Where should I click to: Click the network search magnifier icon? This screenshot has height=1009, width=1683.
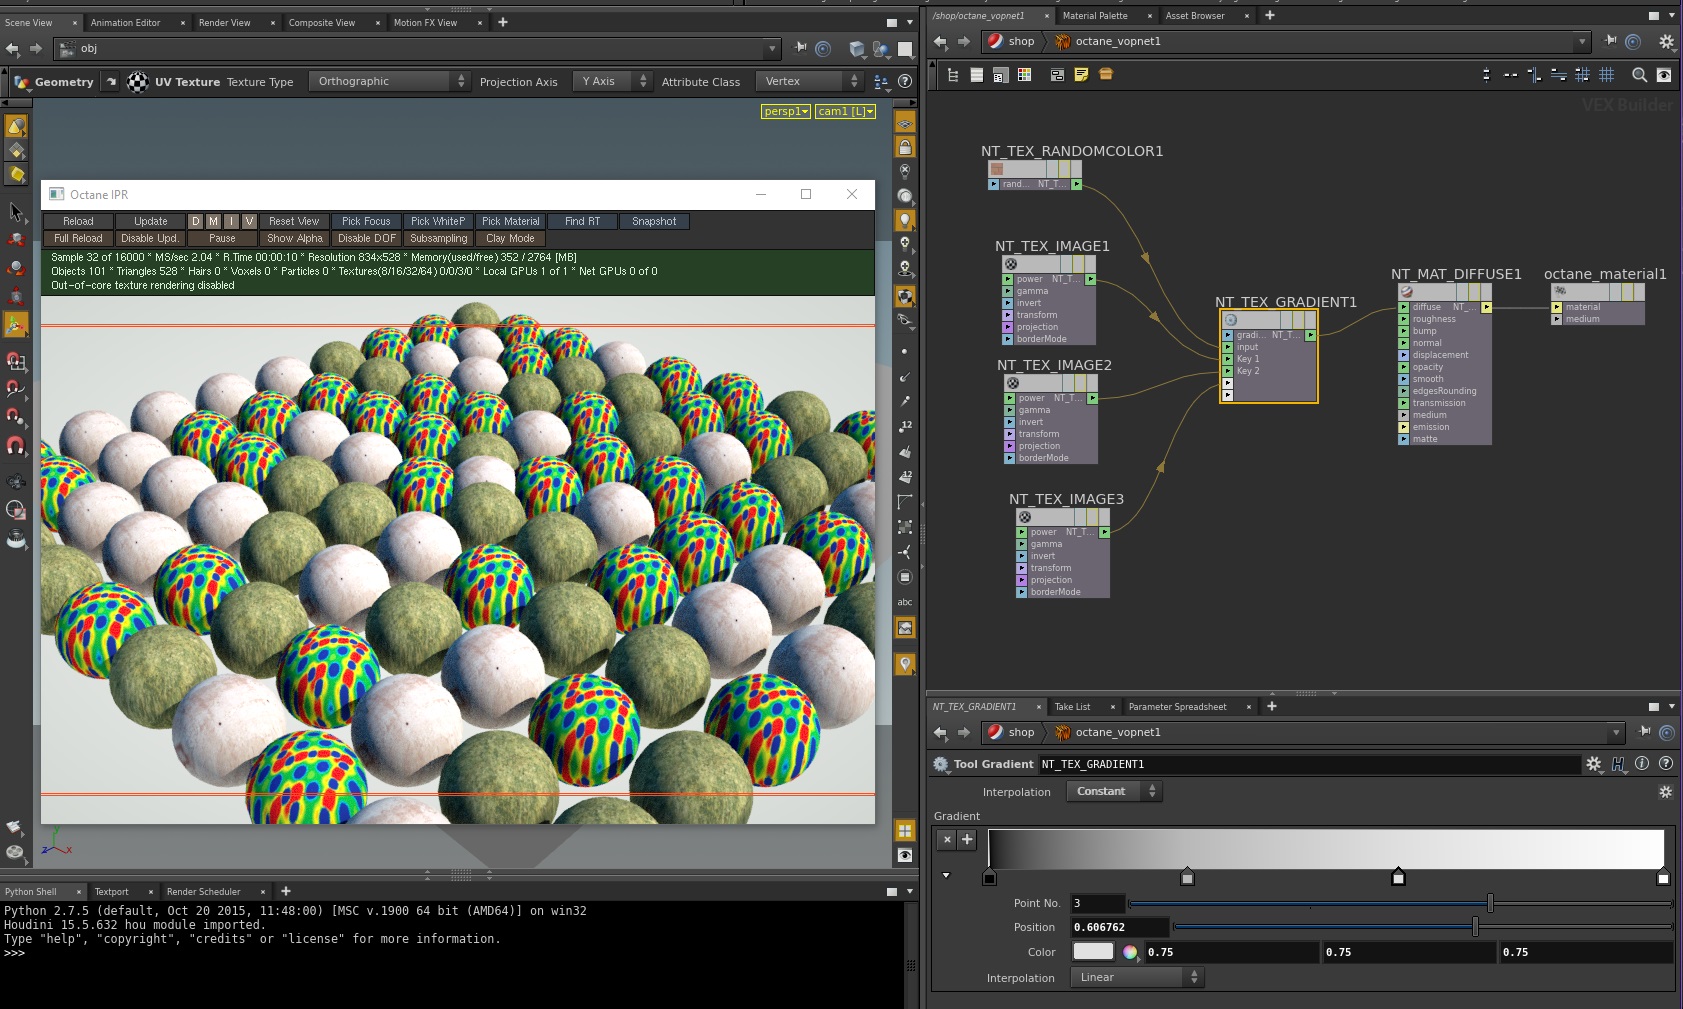tap(1639, 75)
